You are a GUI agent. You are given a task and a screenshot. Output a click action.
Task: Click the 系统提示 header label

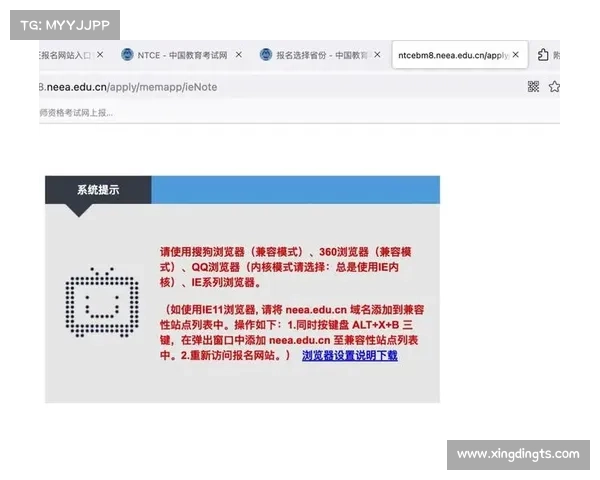tap(98, 189)
